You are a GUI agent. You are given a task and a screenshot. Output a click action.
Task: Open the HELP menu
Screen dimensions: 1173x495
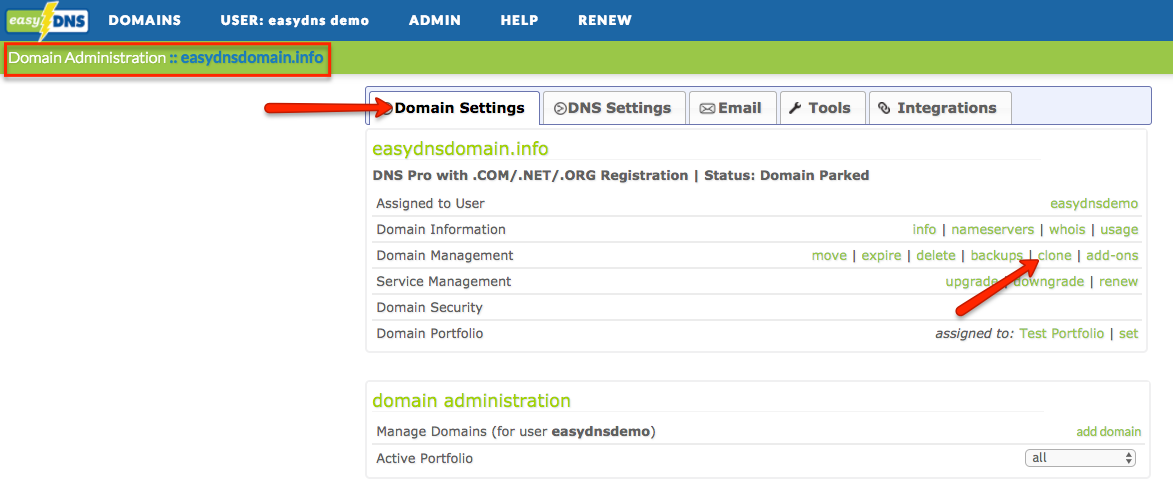point(519,20)
